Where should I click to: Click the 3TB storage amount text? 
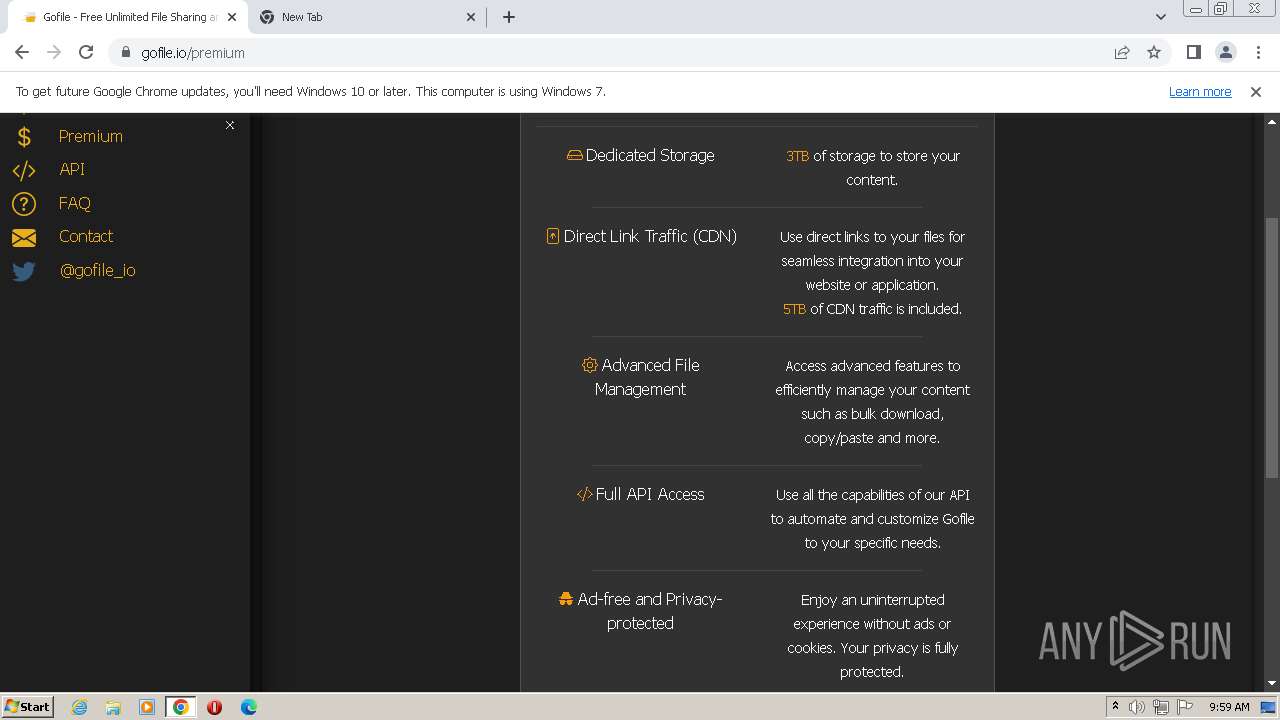coord(797,156)
